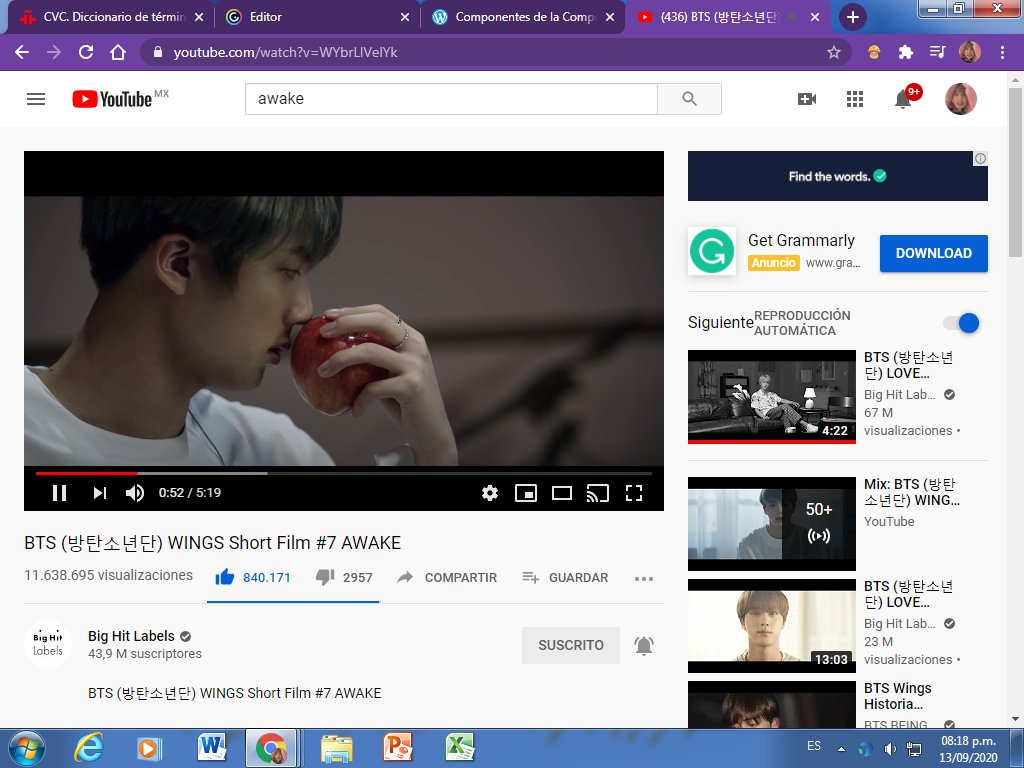Skip to the next video
This screenshot has height=768, width=1024.
(99, 493)
